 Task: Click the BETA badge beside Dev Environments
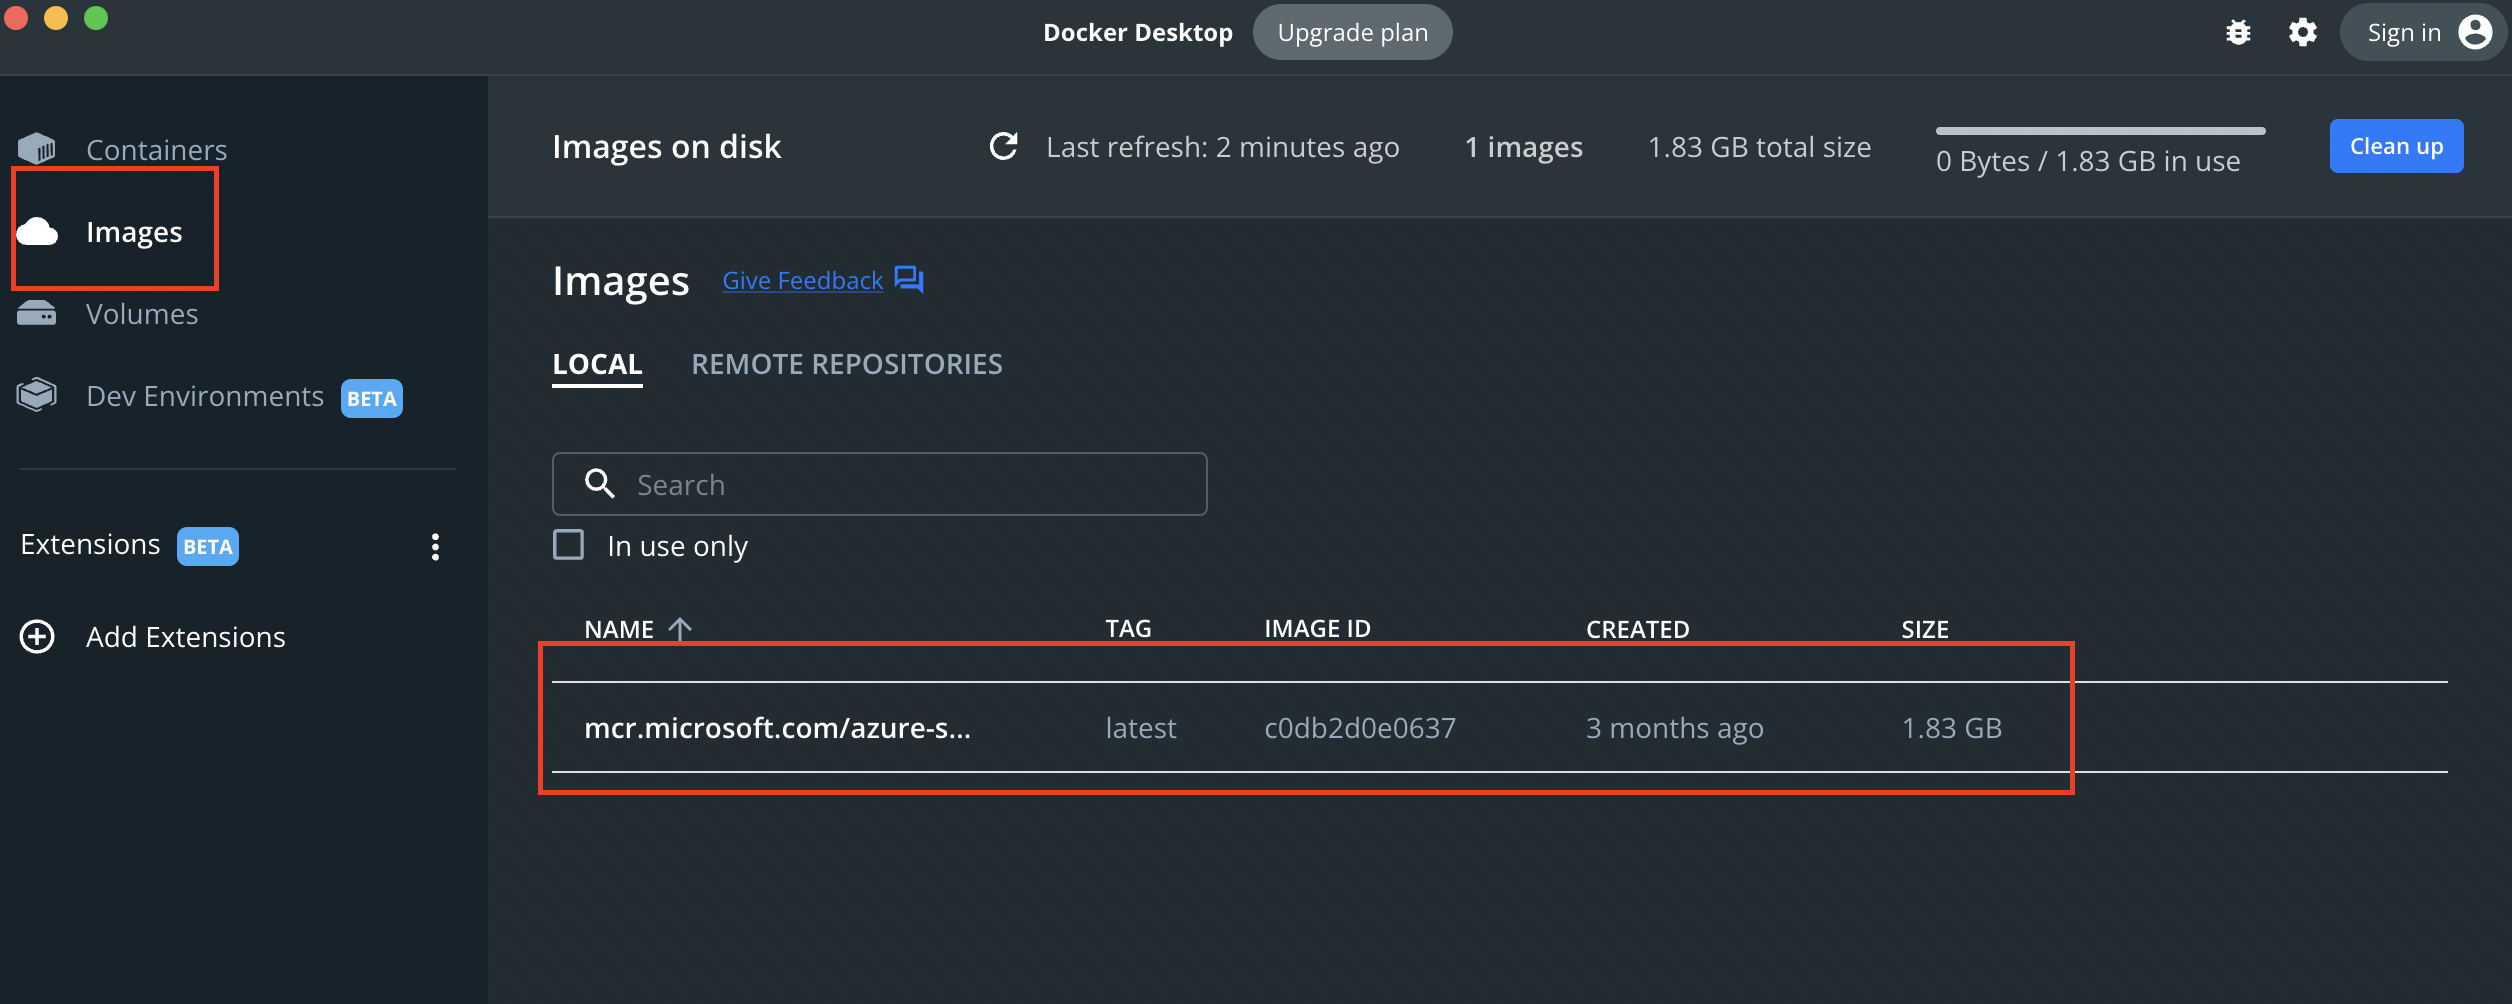pyautogui.click(x=372, y=398)
